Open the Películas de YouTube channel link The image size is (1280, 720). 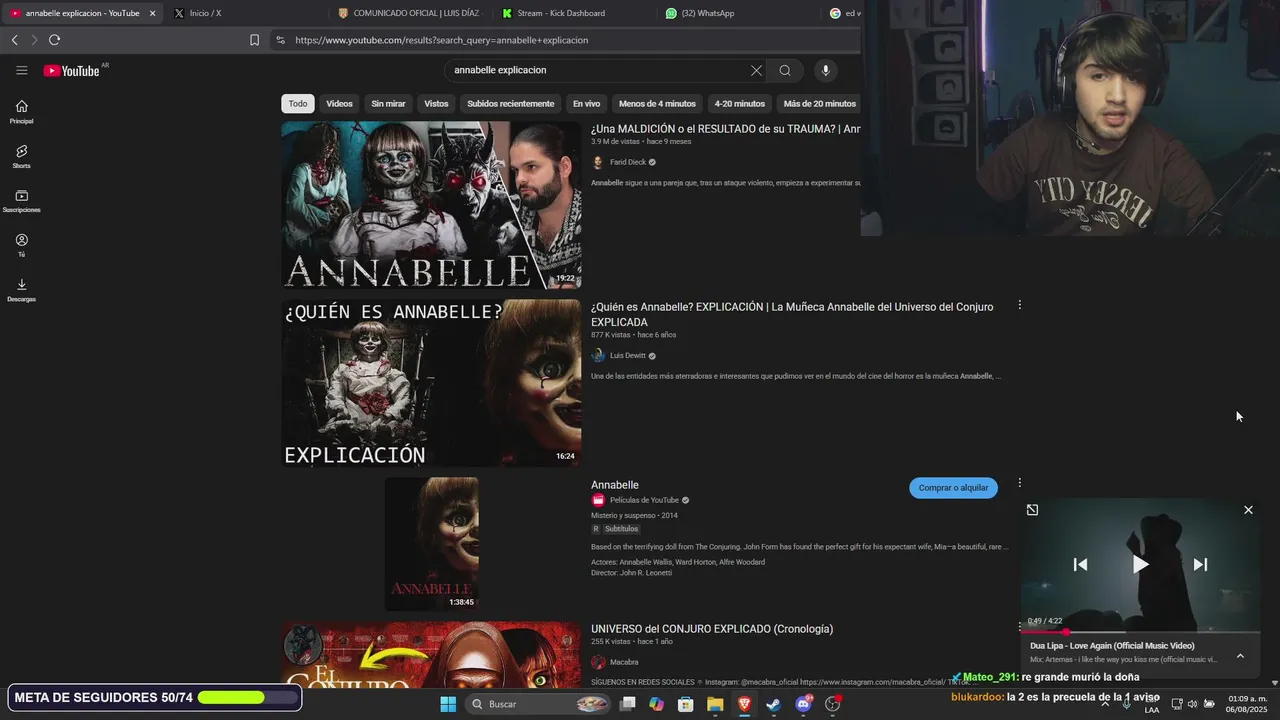644,500
